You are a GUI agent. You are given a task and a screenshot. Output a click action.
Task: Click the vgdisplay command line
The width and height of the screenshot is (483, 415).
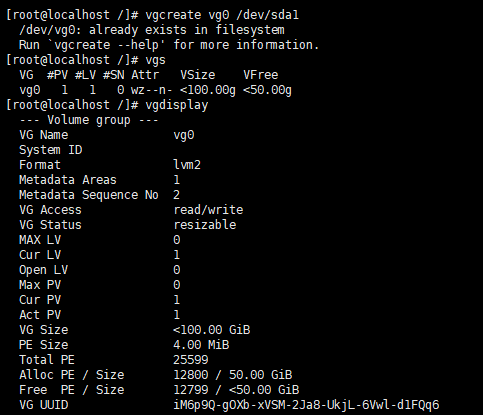[x=107, y=105]
